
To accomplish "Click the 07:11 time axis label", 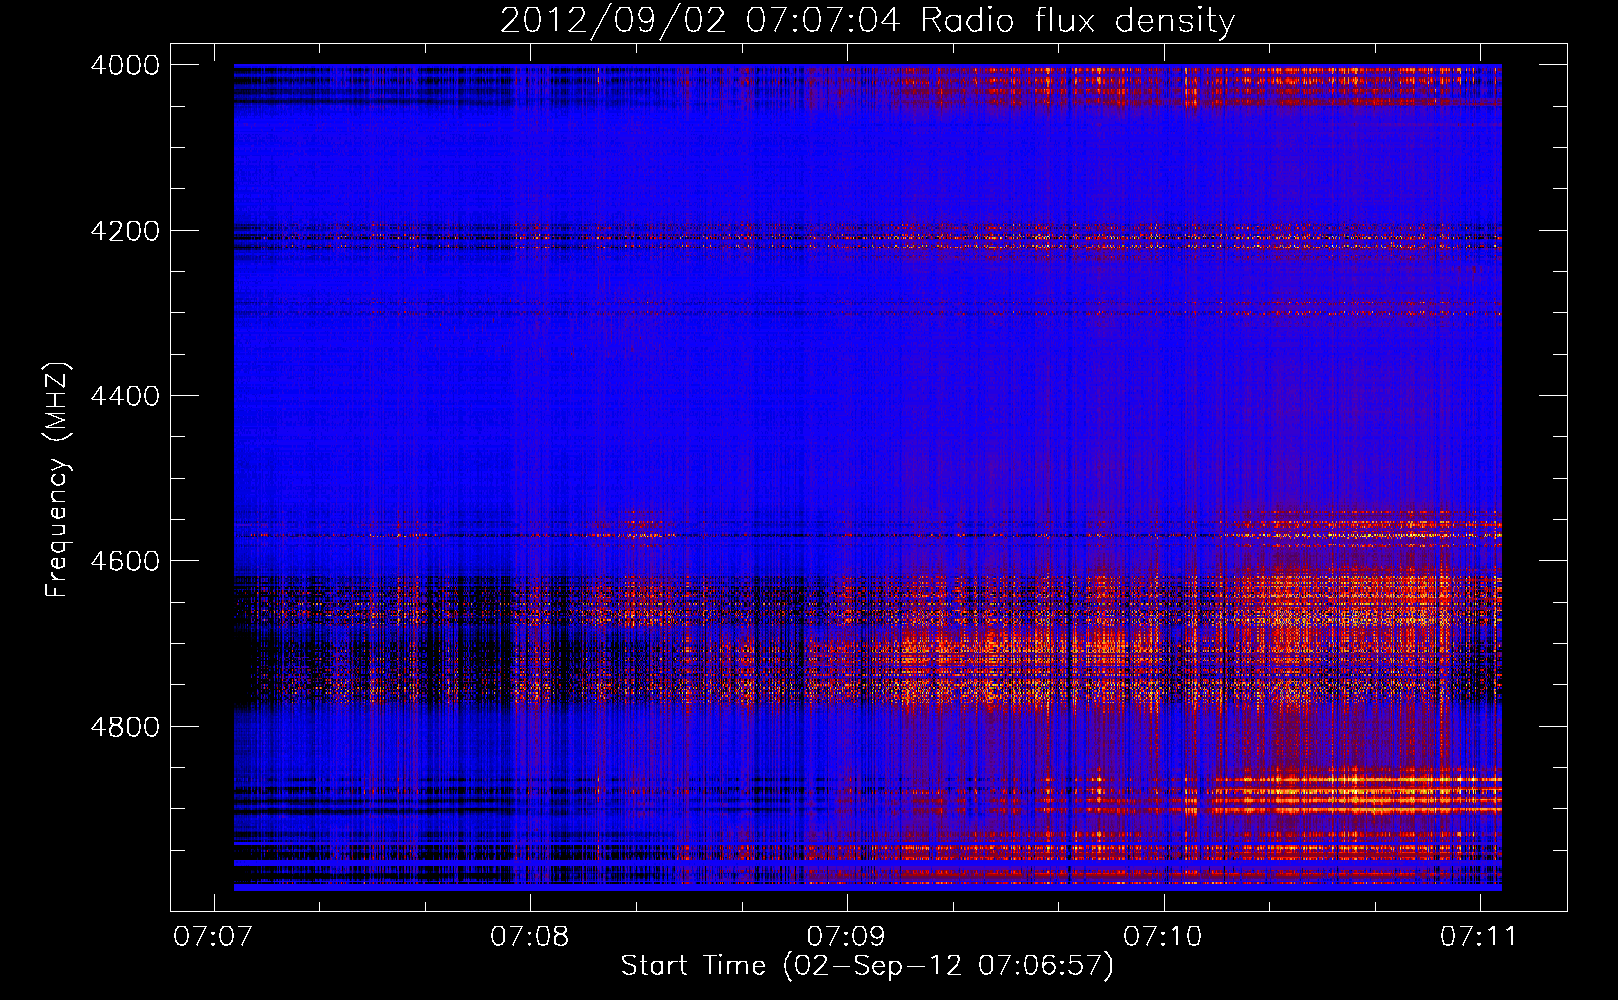I will [x=1479, y=936].
